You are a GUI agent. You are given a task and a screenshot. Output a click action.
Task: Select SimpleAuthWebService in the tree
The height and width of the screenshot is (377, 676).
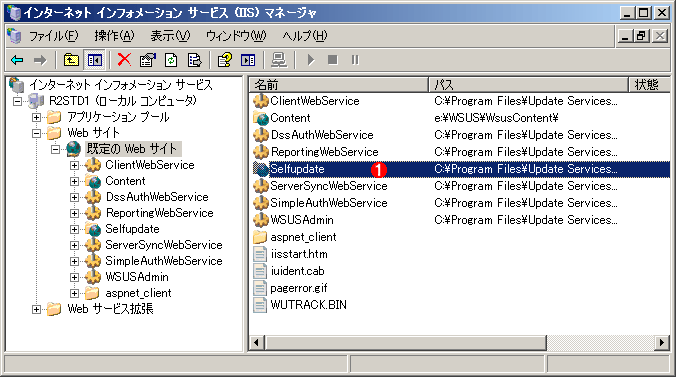164,261
